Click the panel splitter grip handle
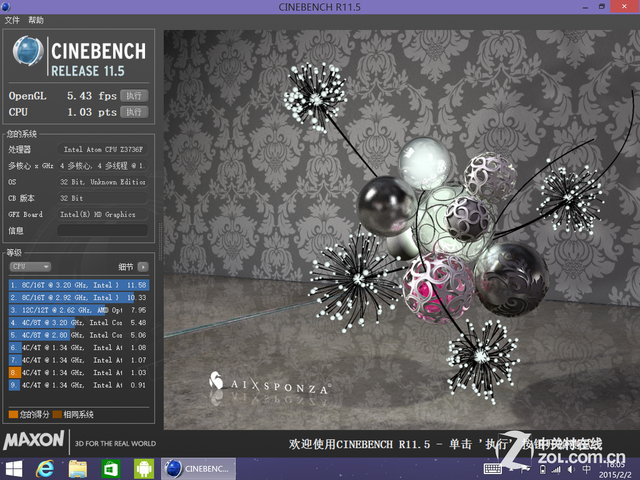This screenshot has width=640, height=480. click(x=160, y=241)
